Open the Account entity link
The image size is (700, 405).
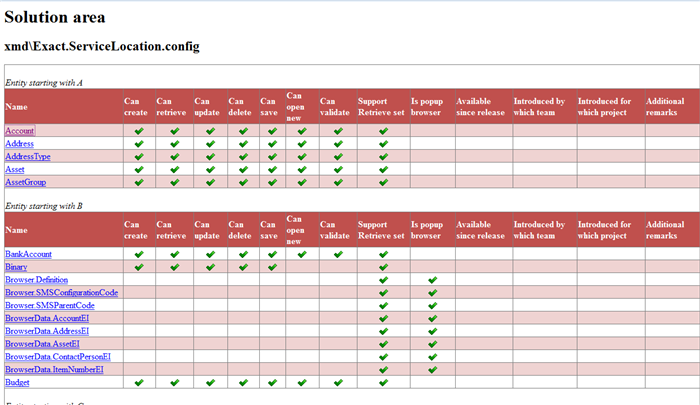pos(20,131)
